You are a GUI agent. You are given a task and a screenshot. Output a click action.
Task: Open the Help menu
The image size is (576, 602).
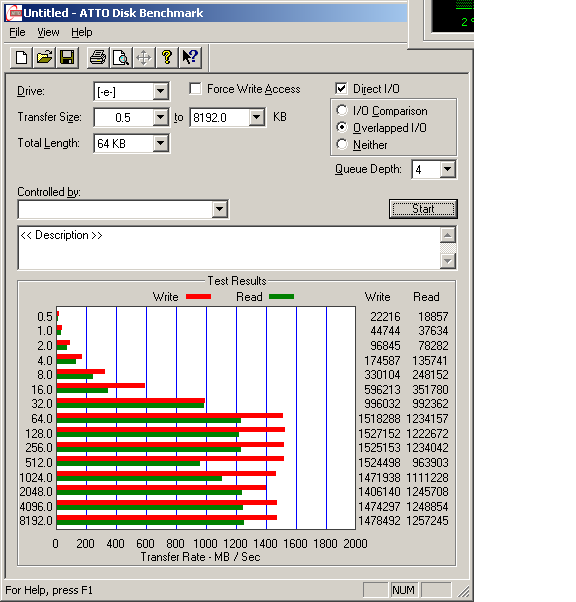[82, 32]
